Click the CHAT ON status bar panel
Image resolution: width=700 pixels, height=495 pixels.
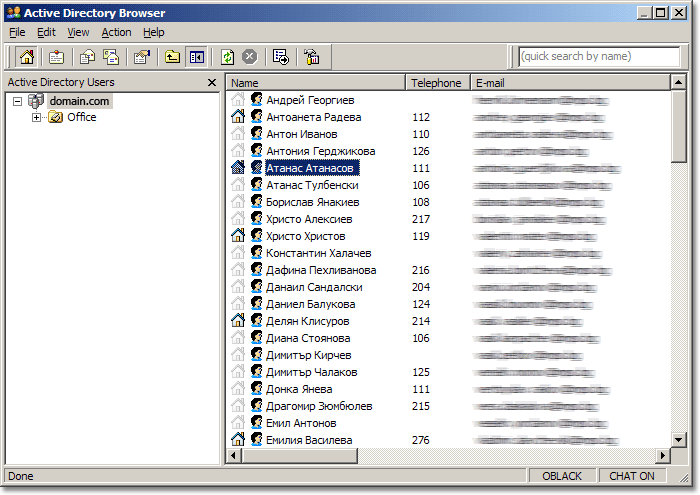click(x=632, y=476)
